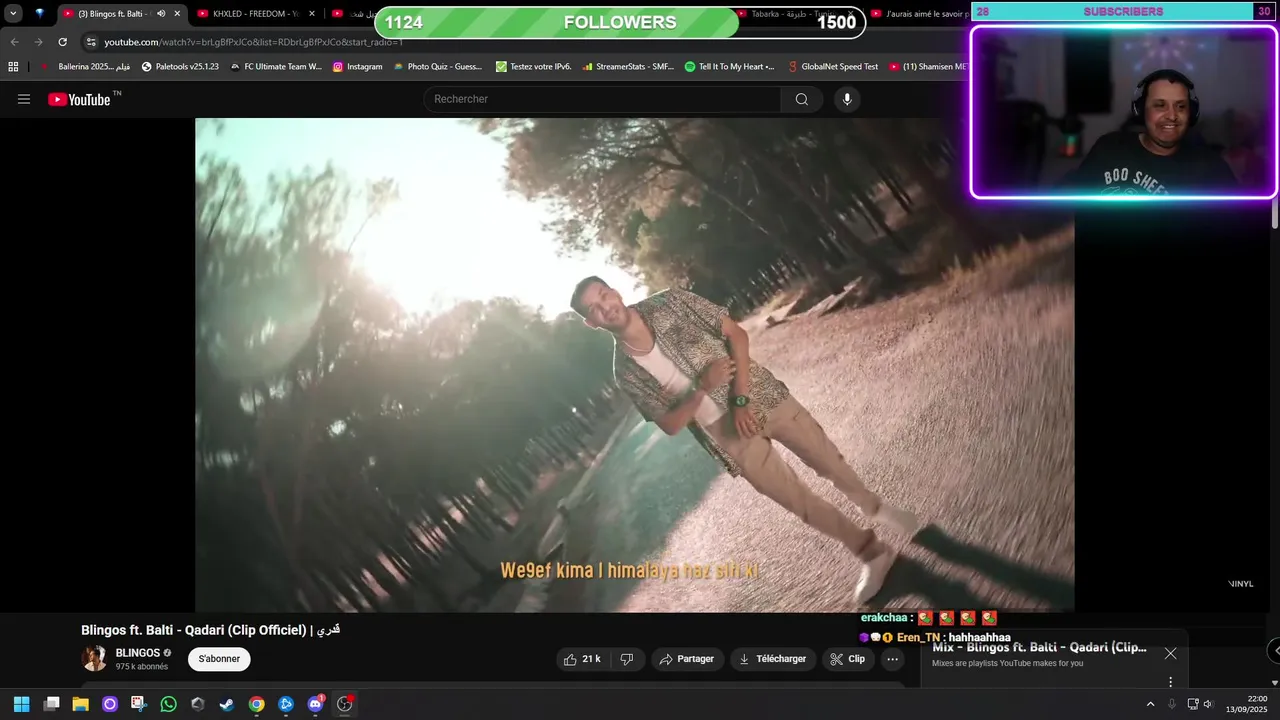1280x720 pixels.
Task: Start voice search with microphone icon
Action: coord(847,99)
